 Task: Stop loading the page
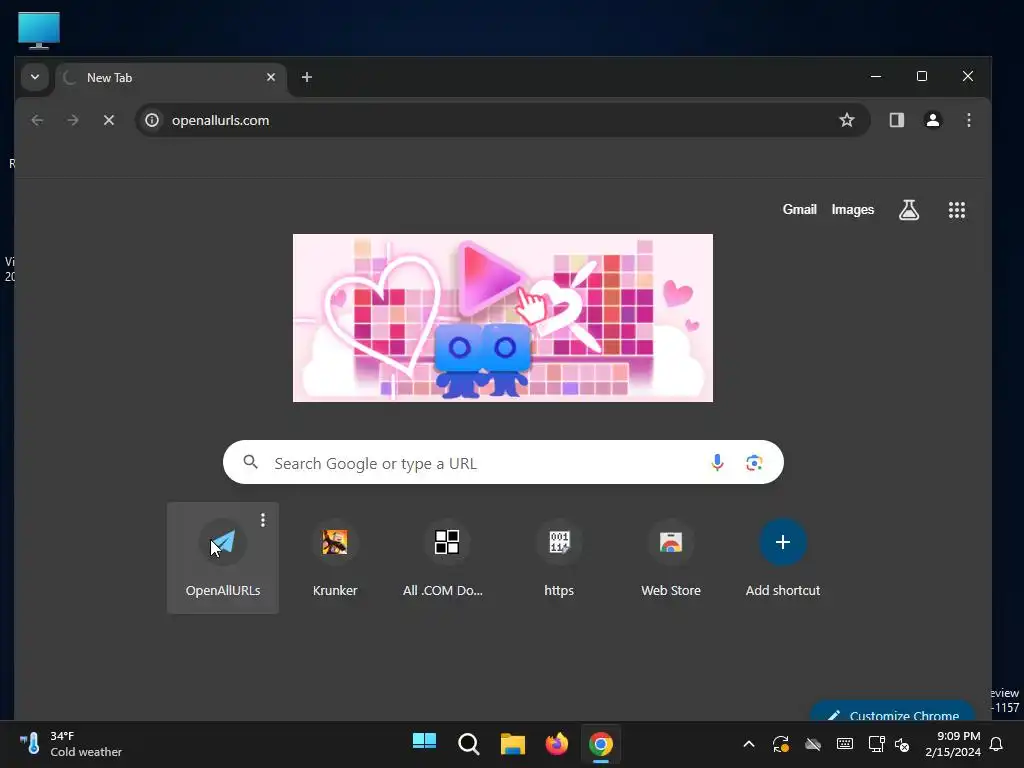[x=109, y=120]
